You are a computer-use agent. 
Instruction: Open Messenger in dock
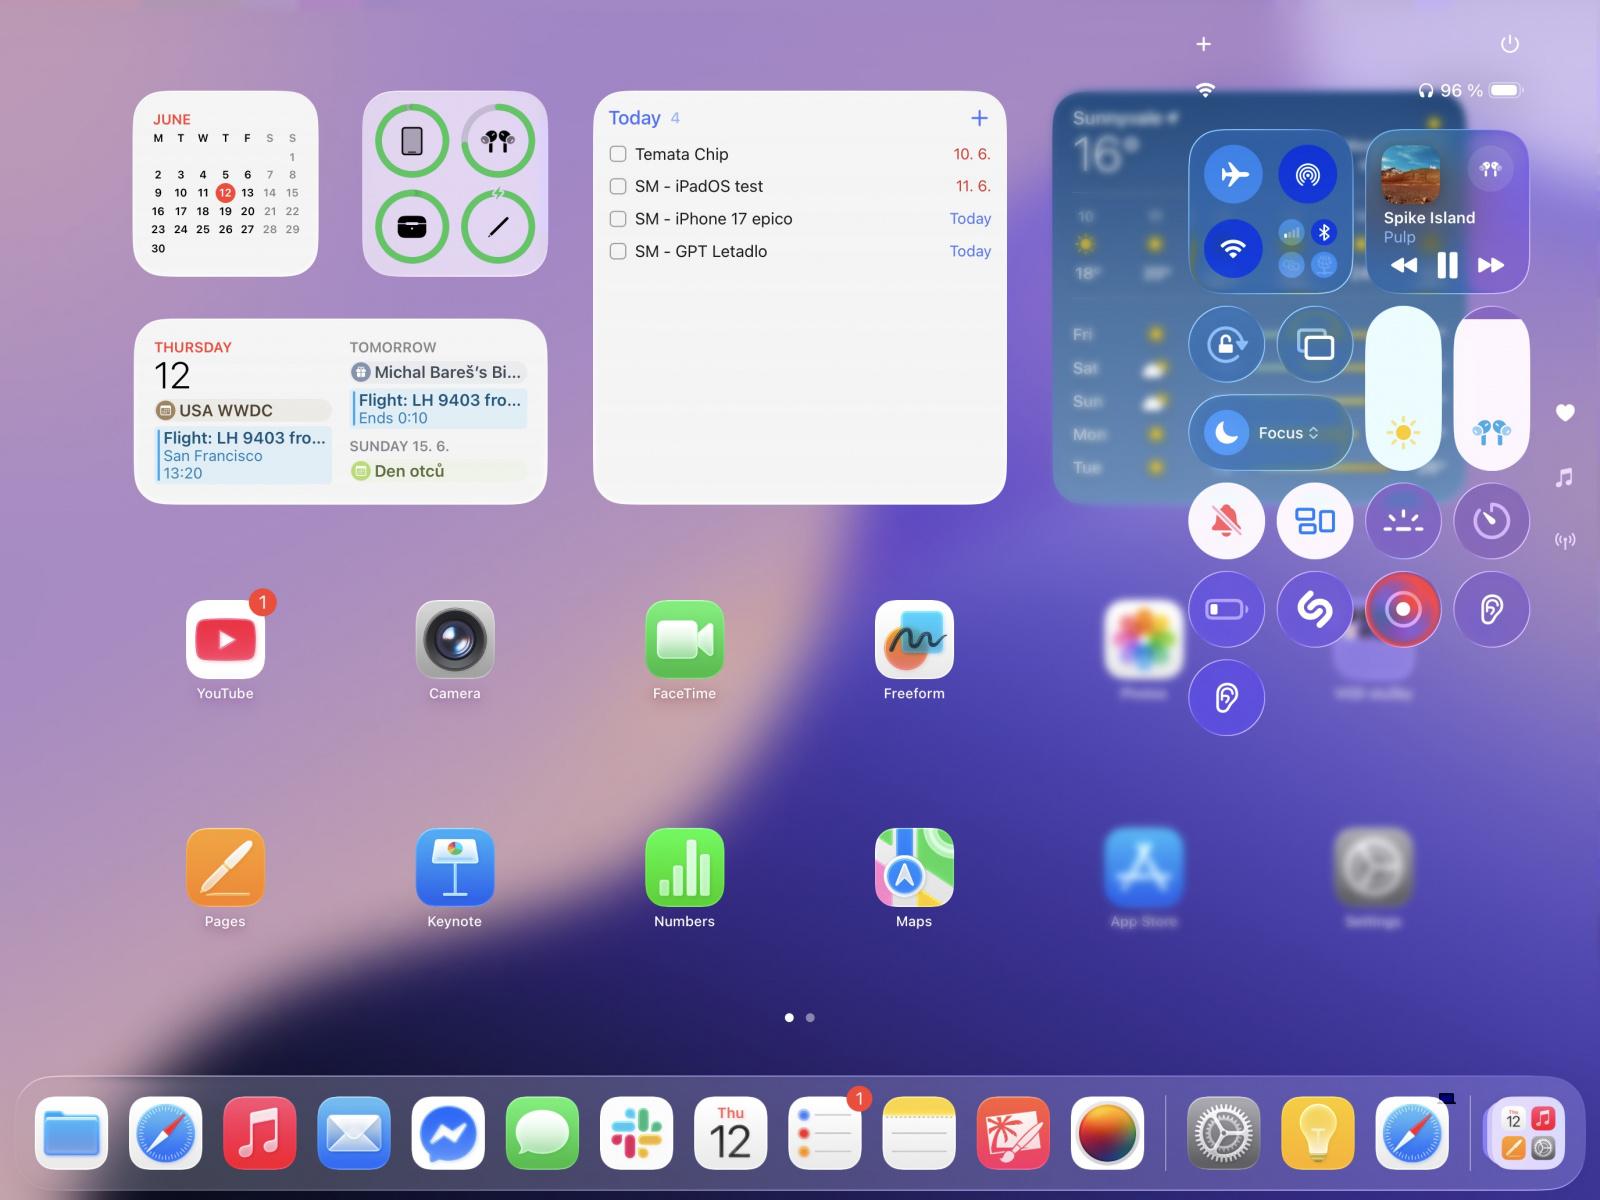point(448,1134)
